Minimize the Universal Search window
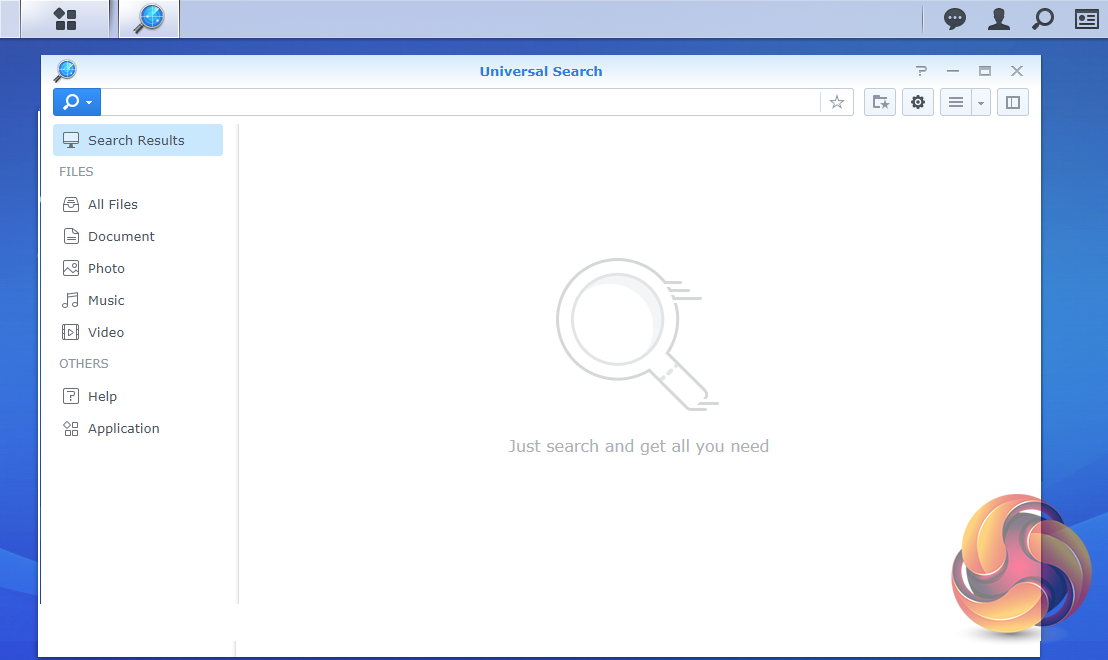The width and height of the screenshot is (1108, 660). click(953, 71)
